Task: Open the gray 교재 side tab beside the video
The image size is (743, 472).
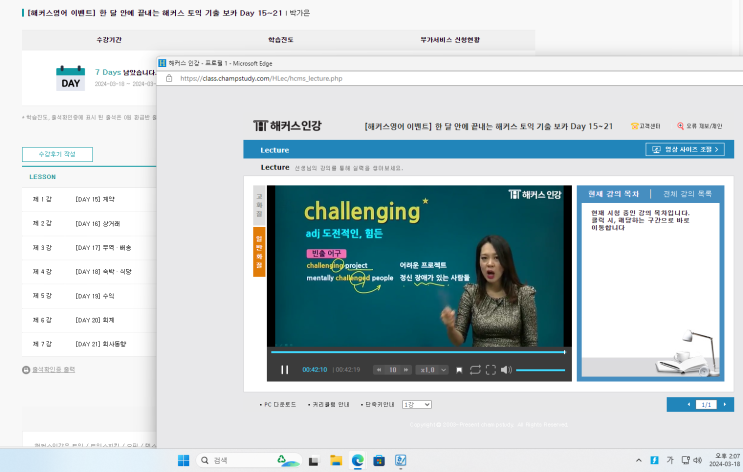Action: click(259, 205)
